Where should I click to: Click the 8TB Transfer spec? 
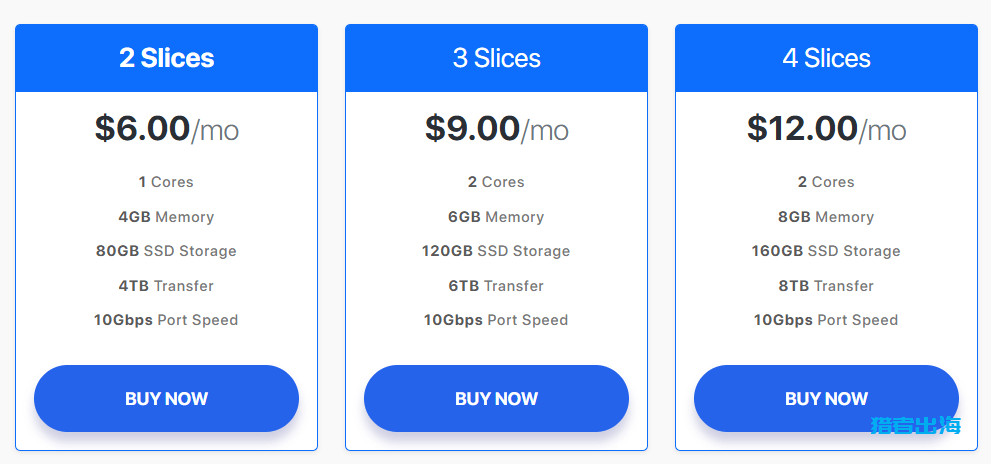826,286
